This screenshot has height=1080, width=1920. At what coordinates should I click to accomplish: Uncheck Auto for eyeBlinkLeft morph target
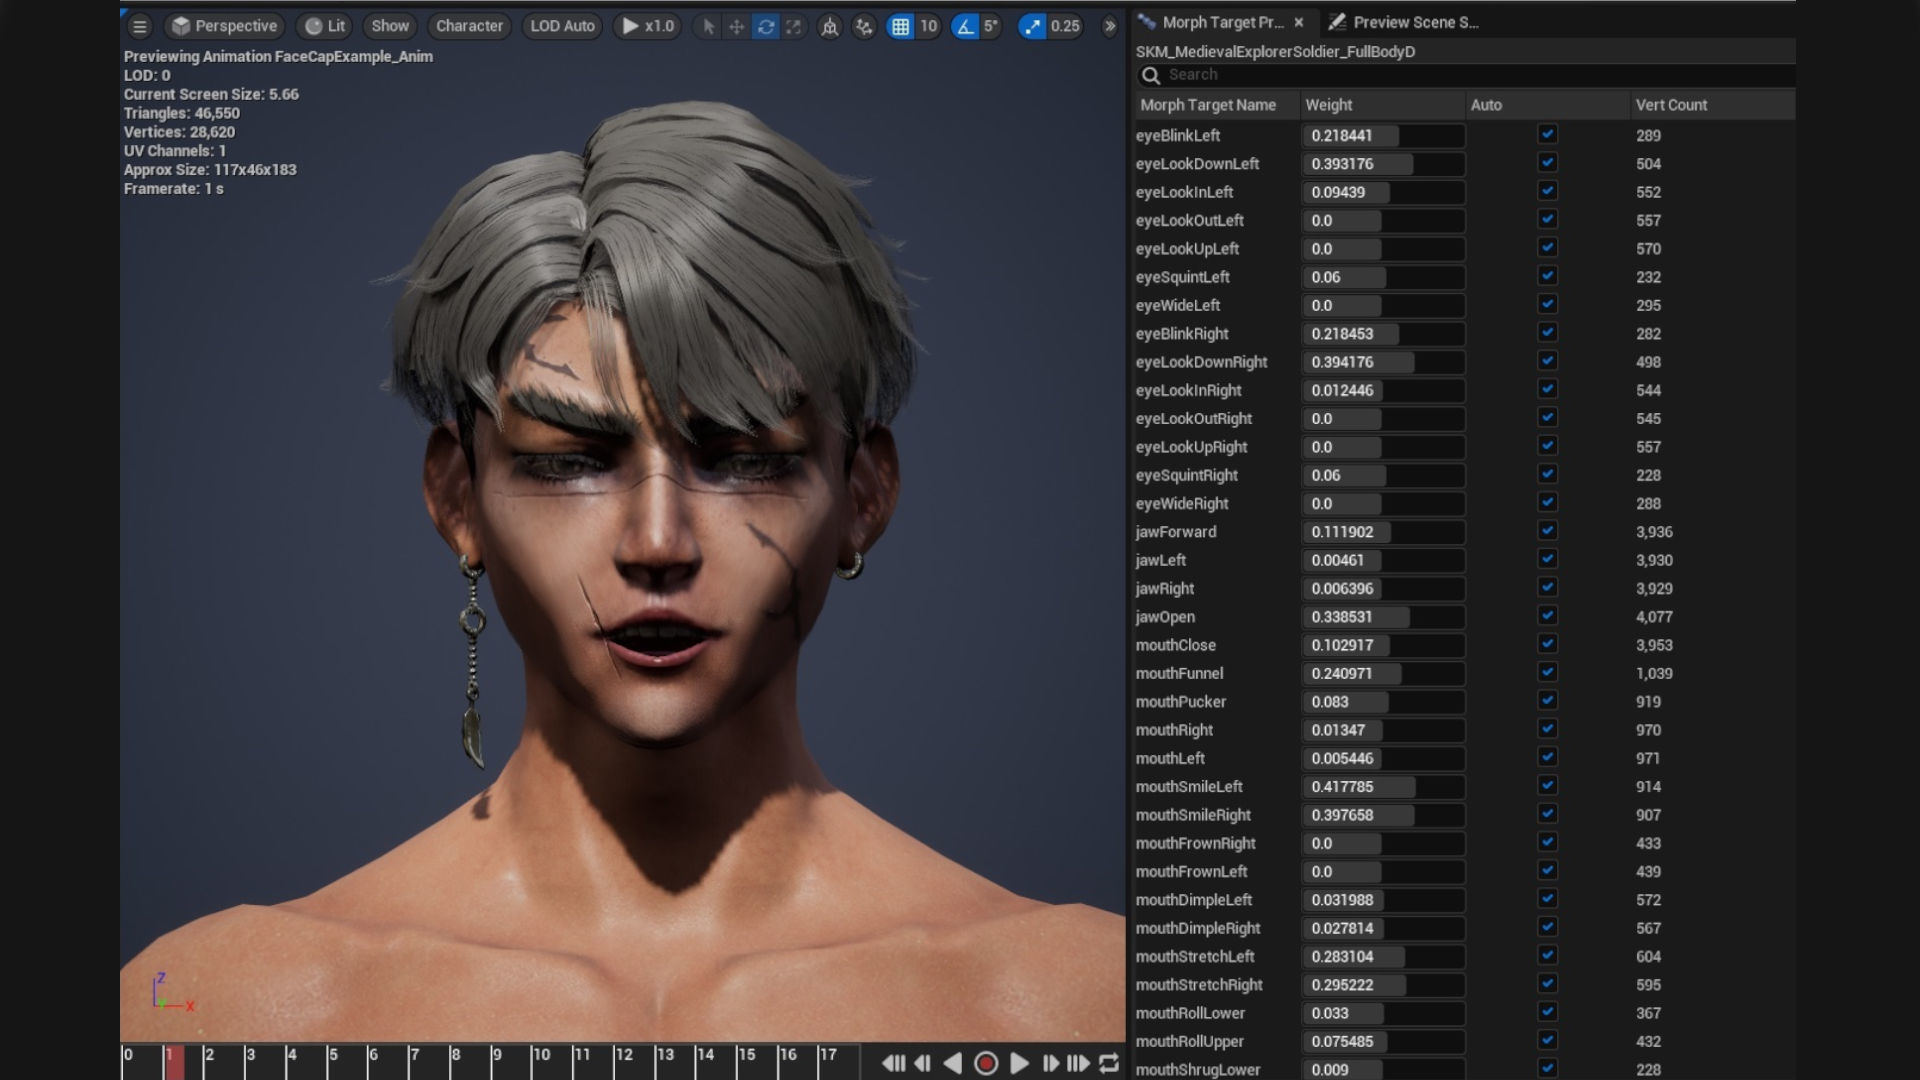point(1547,134)
